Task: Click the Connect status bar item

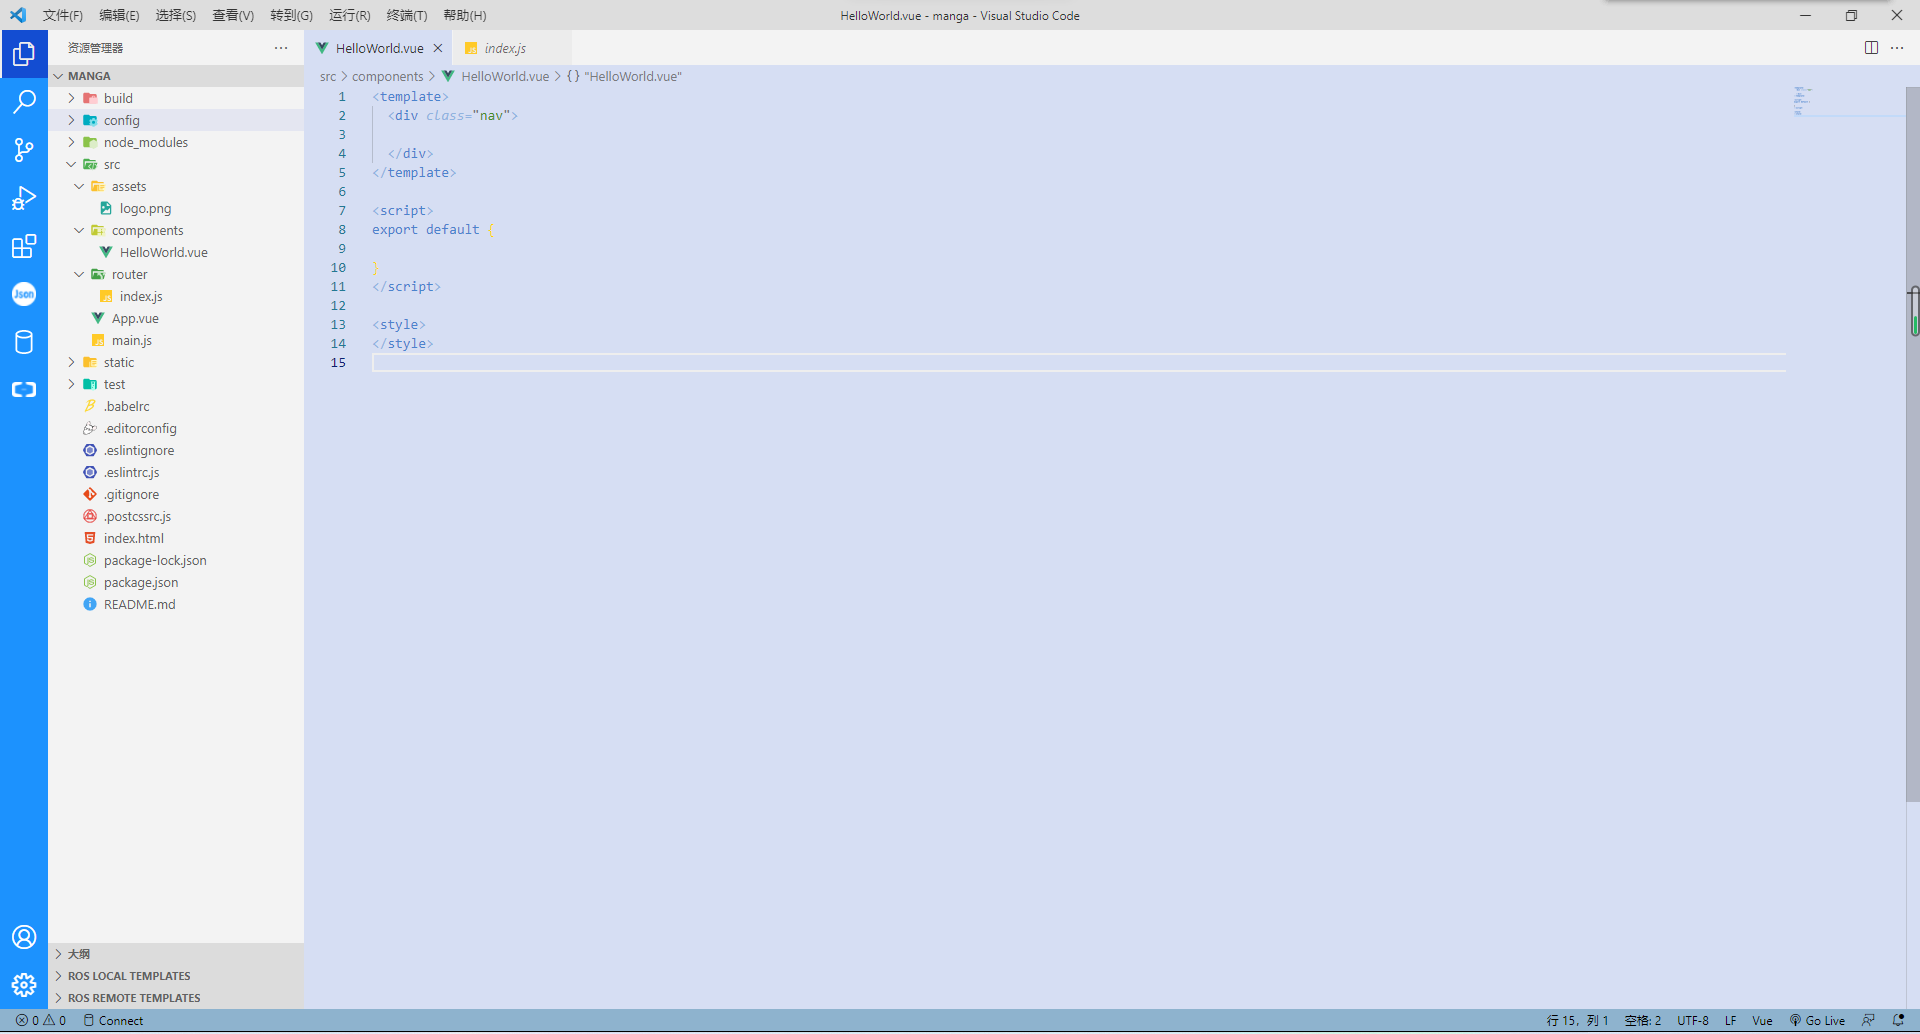Action: pyautogui.click(x=113, y=1021)
